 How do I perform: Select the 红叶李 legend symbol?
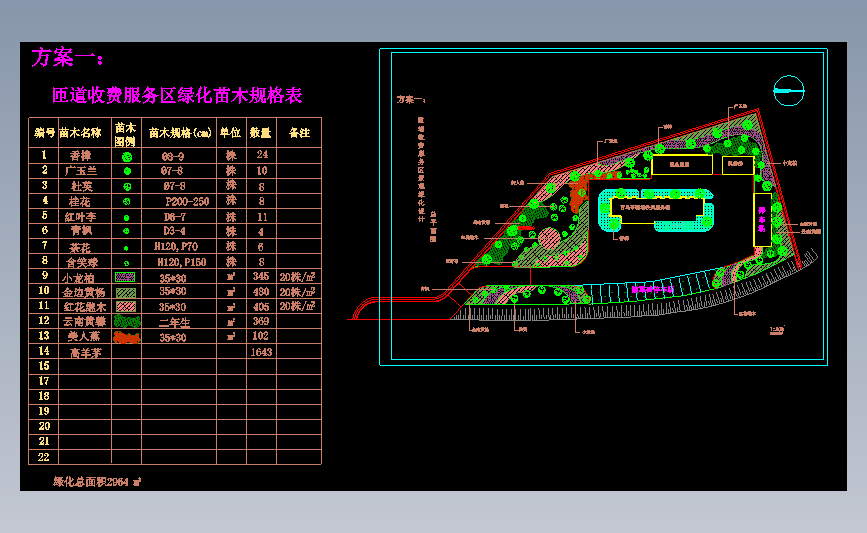pos(127,217)
